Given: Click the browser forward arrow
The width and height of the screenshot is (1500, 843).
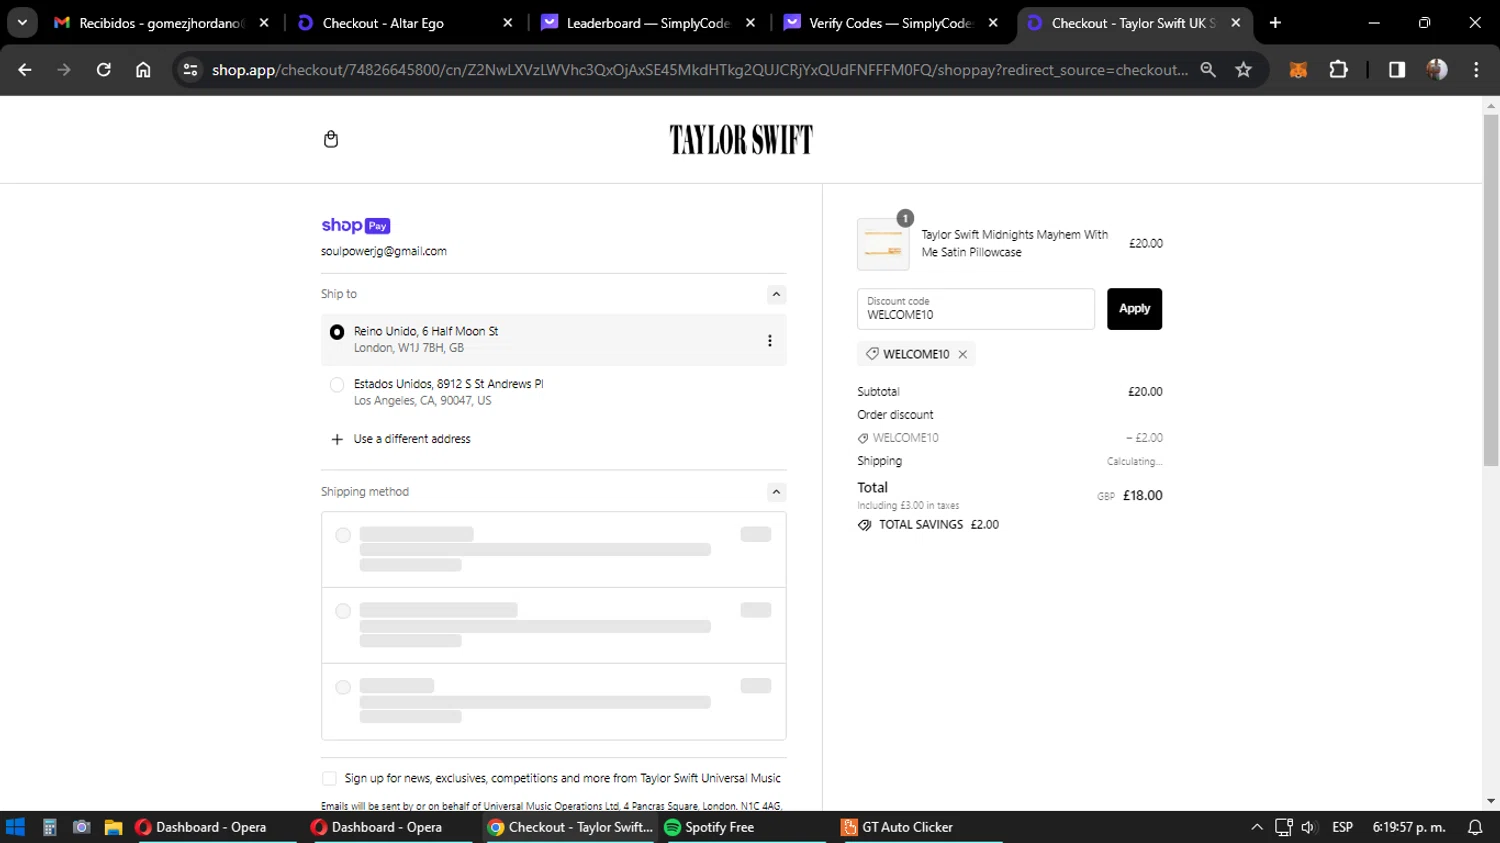Looking at the screenshot, I should 64,70.
